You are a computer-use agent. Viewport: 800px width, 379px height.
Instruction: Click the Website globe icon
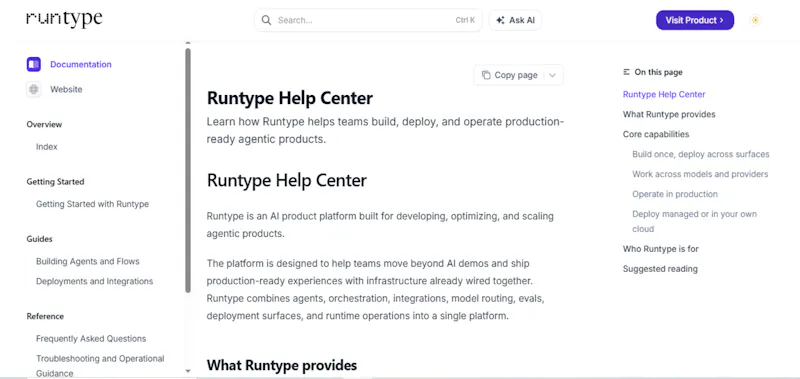[34, 89]
